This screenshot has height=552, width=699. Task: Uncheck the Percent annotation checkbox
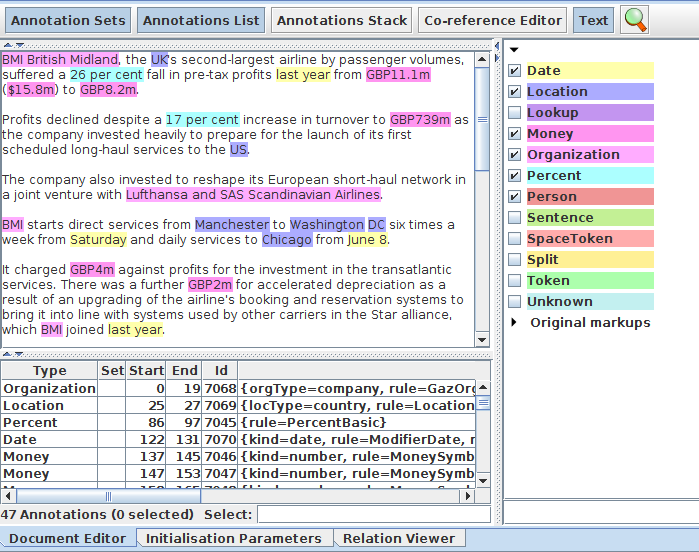pyautogui.click(x=514, y=175)
